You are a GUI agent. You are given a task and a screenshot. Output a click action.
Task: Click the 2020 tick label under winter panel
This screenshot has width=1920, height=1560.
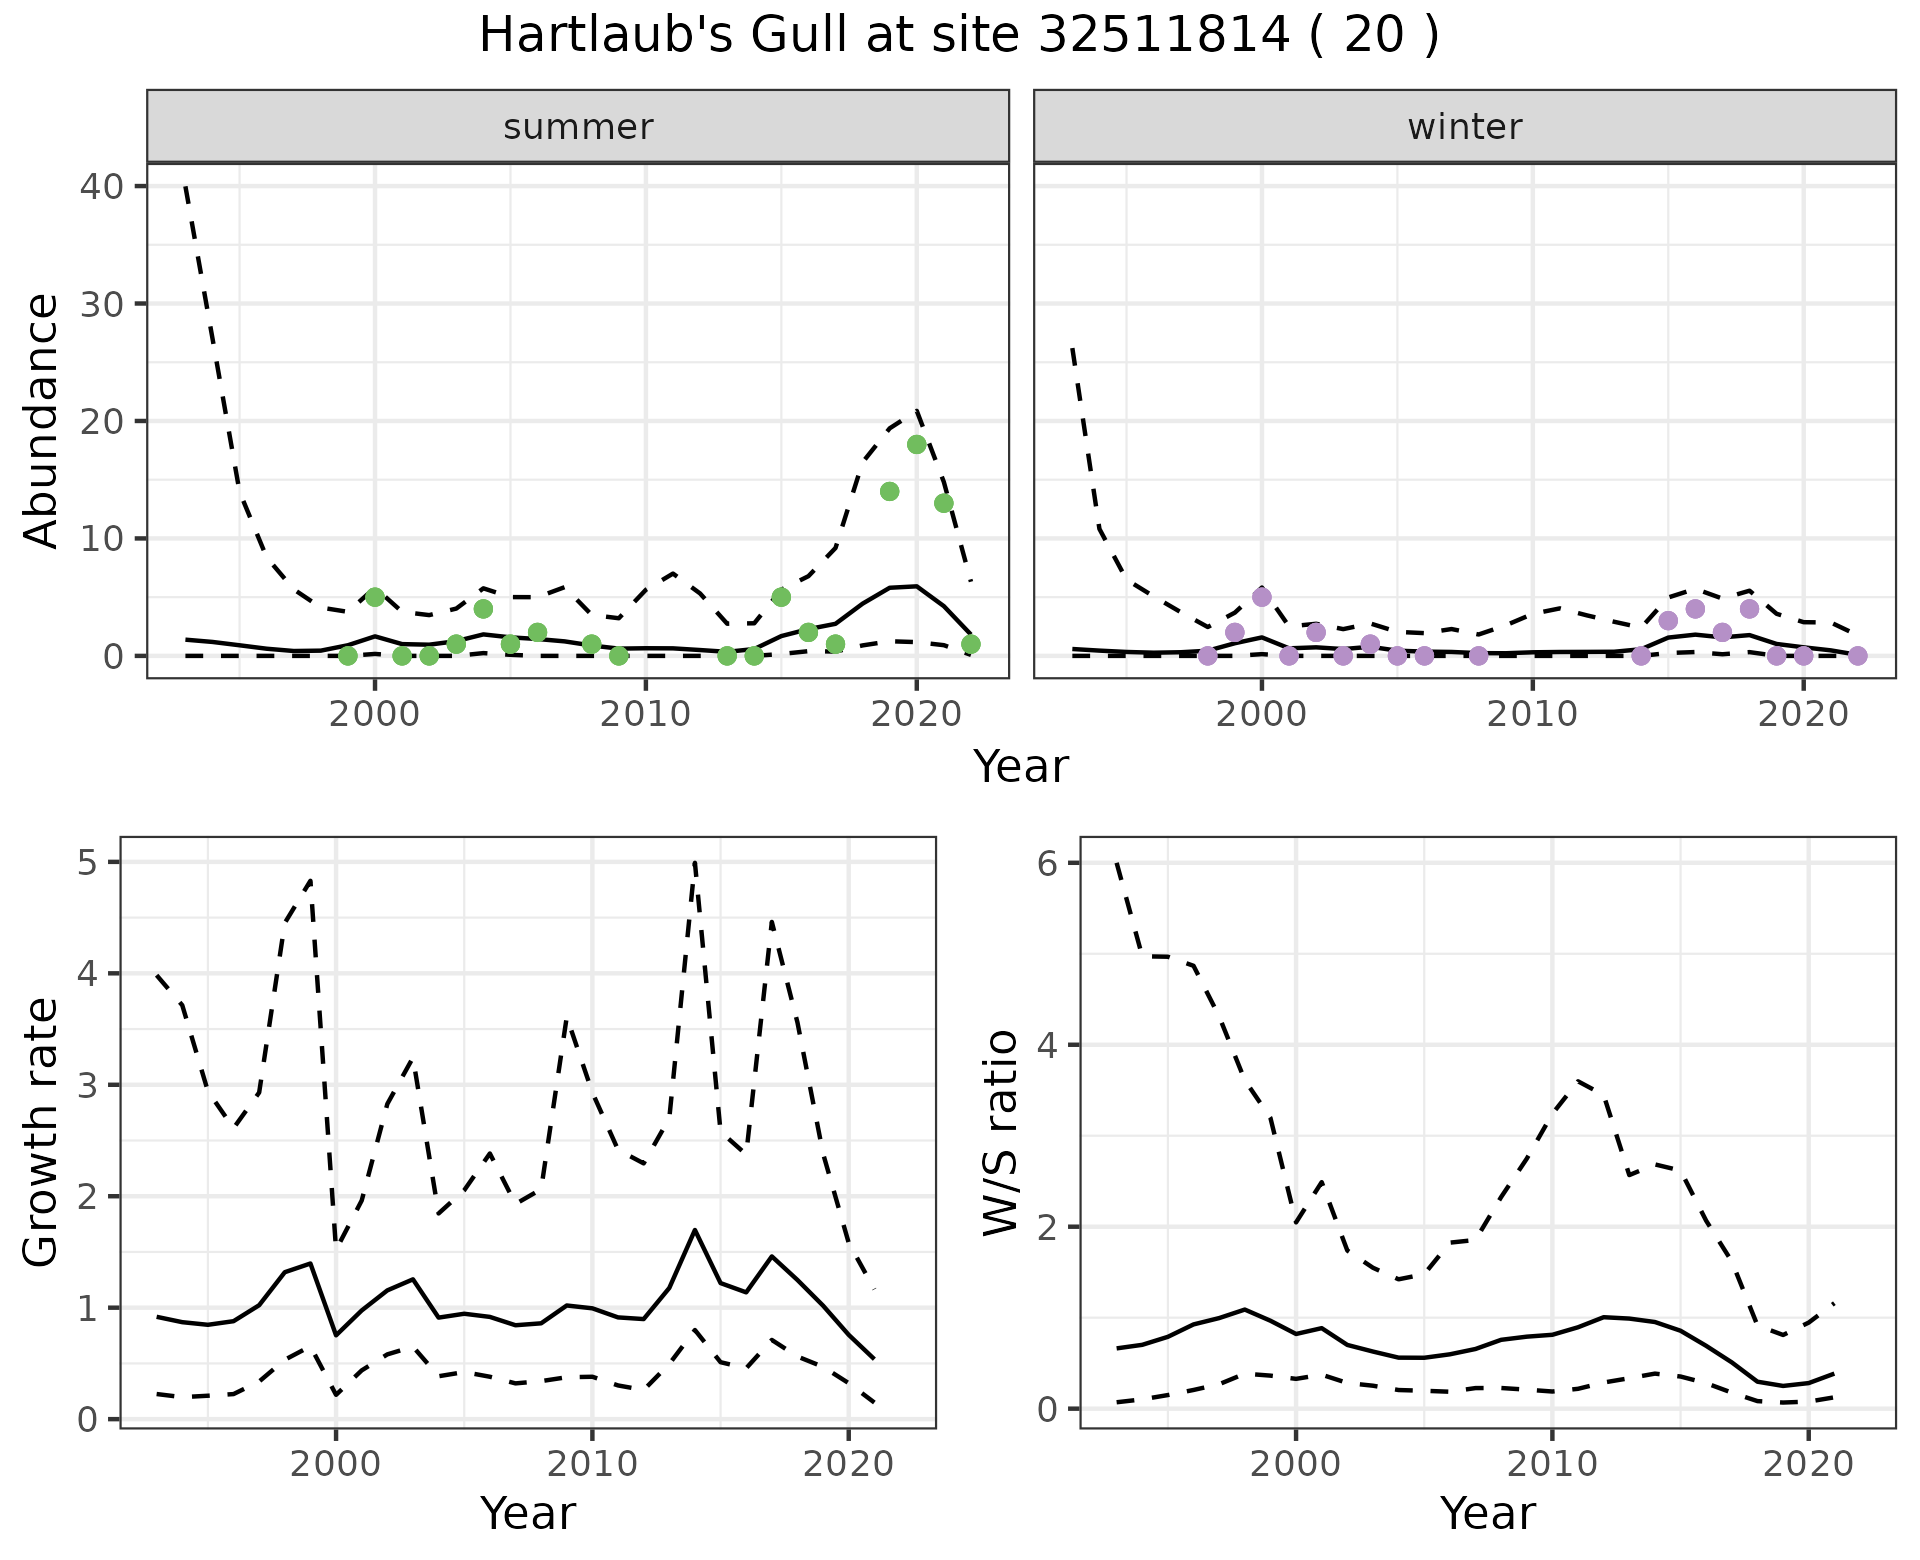[x=1803, y=714]
